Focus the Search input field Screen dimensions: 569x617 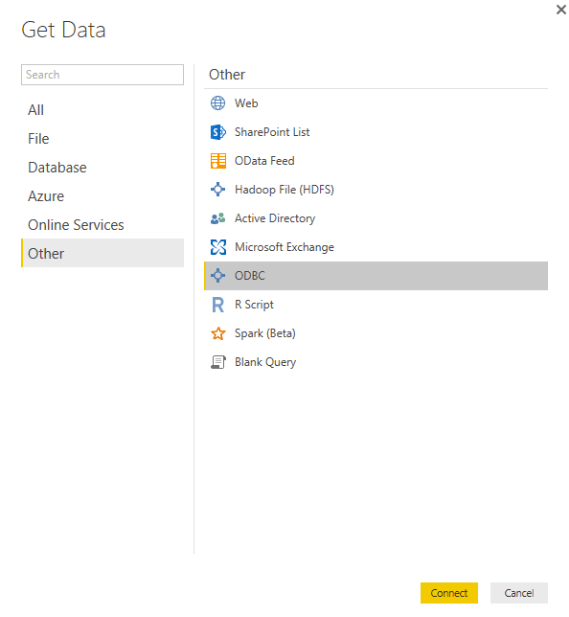(x=102, y=74)
